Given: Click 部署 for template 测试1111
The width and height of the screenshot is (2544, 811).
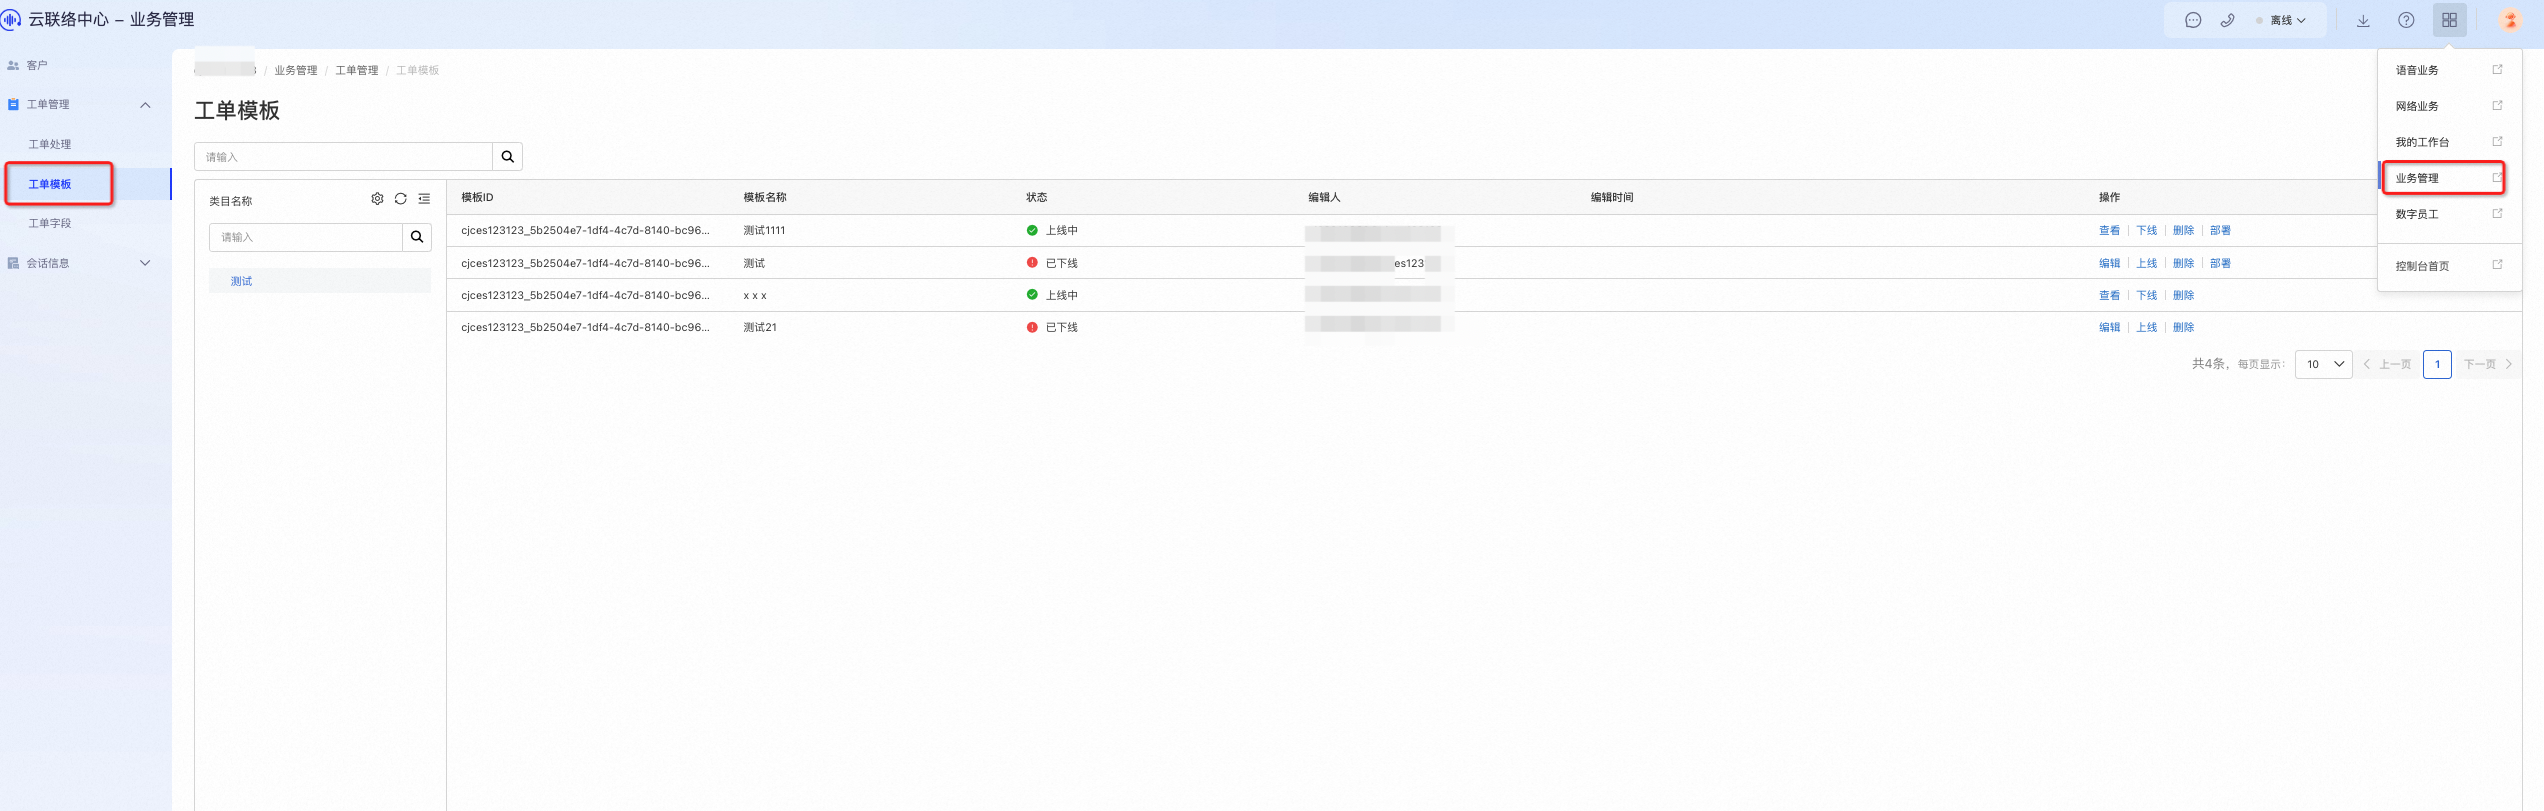Looking at the screenshot, I should tap(2220, 230).
